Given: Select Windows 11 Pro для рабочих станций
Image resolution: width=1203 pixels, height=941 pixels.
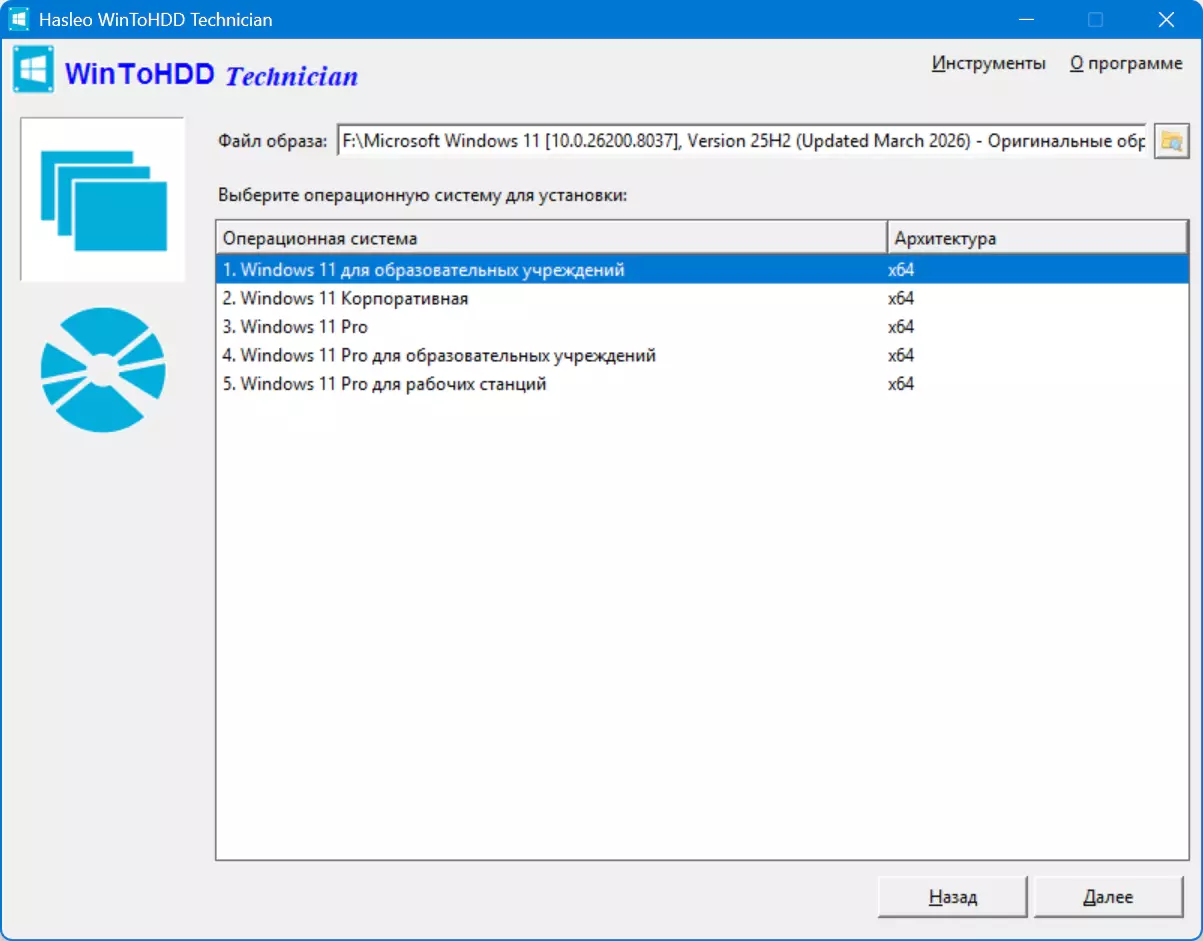Looking at the screenshot, I should [x=702, y=384].
